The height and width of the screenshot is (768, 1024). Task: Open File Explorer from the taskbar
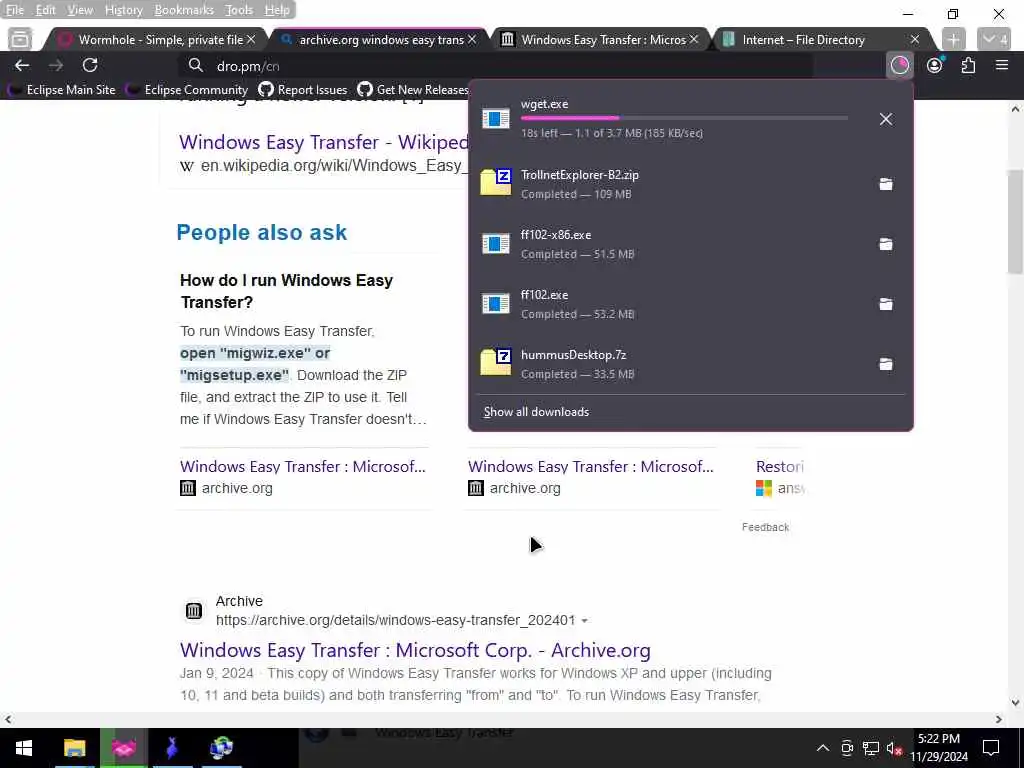[x=74, y=748]
